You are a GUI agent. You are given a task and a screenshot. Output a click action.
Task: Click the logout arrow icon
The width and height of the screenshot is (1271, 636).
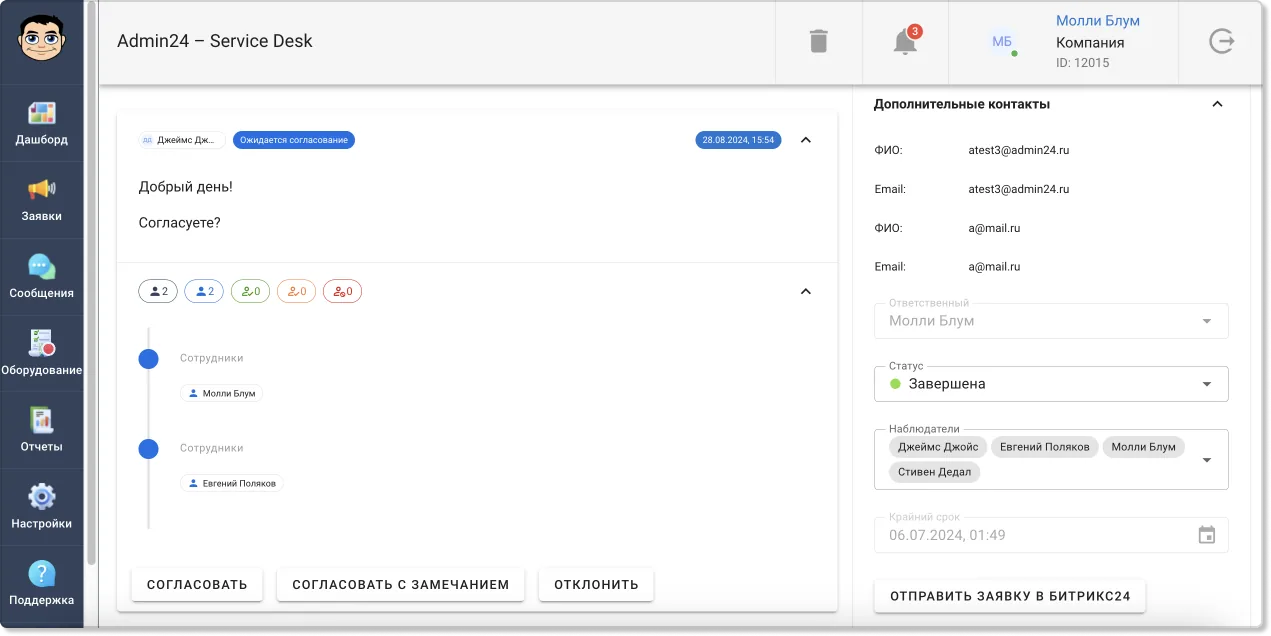click(1221, 41)
